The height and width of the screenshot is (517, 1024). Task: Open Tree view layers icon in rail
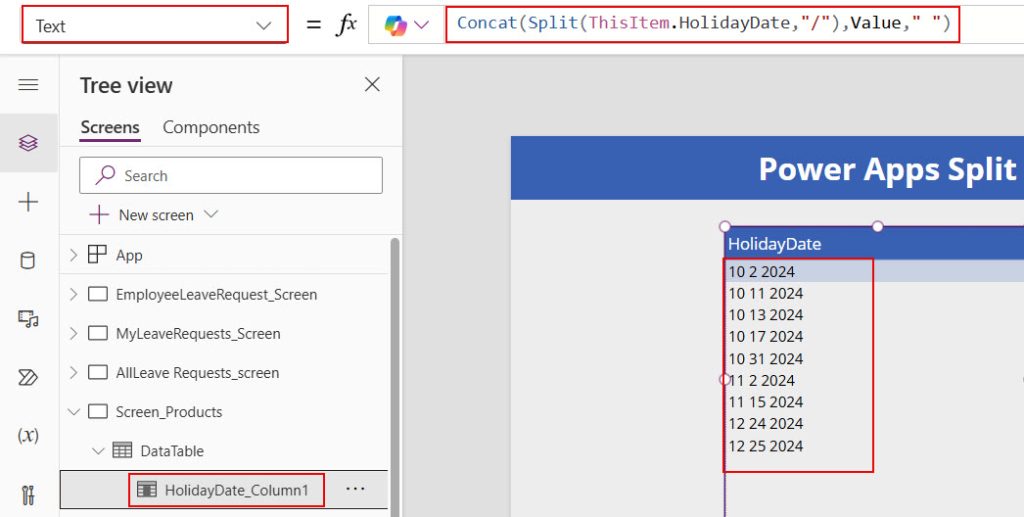[x=28, y=143]
